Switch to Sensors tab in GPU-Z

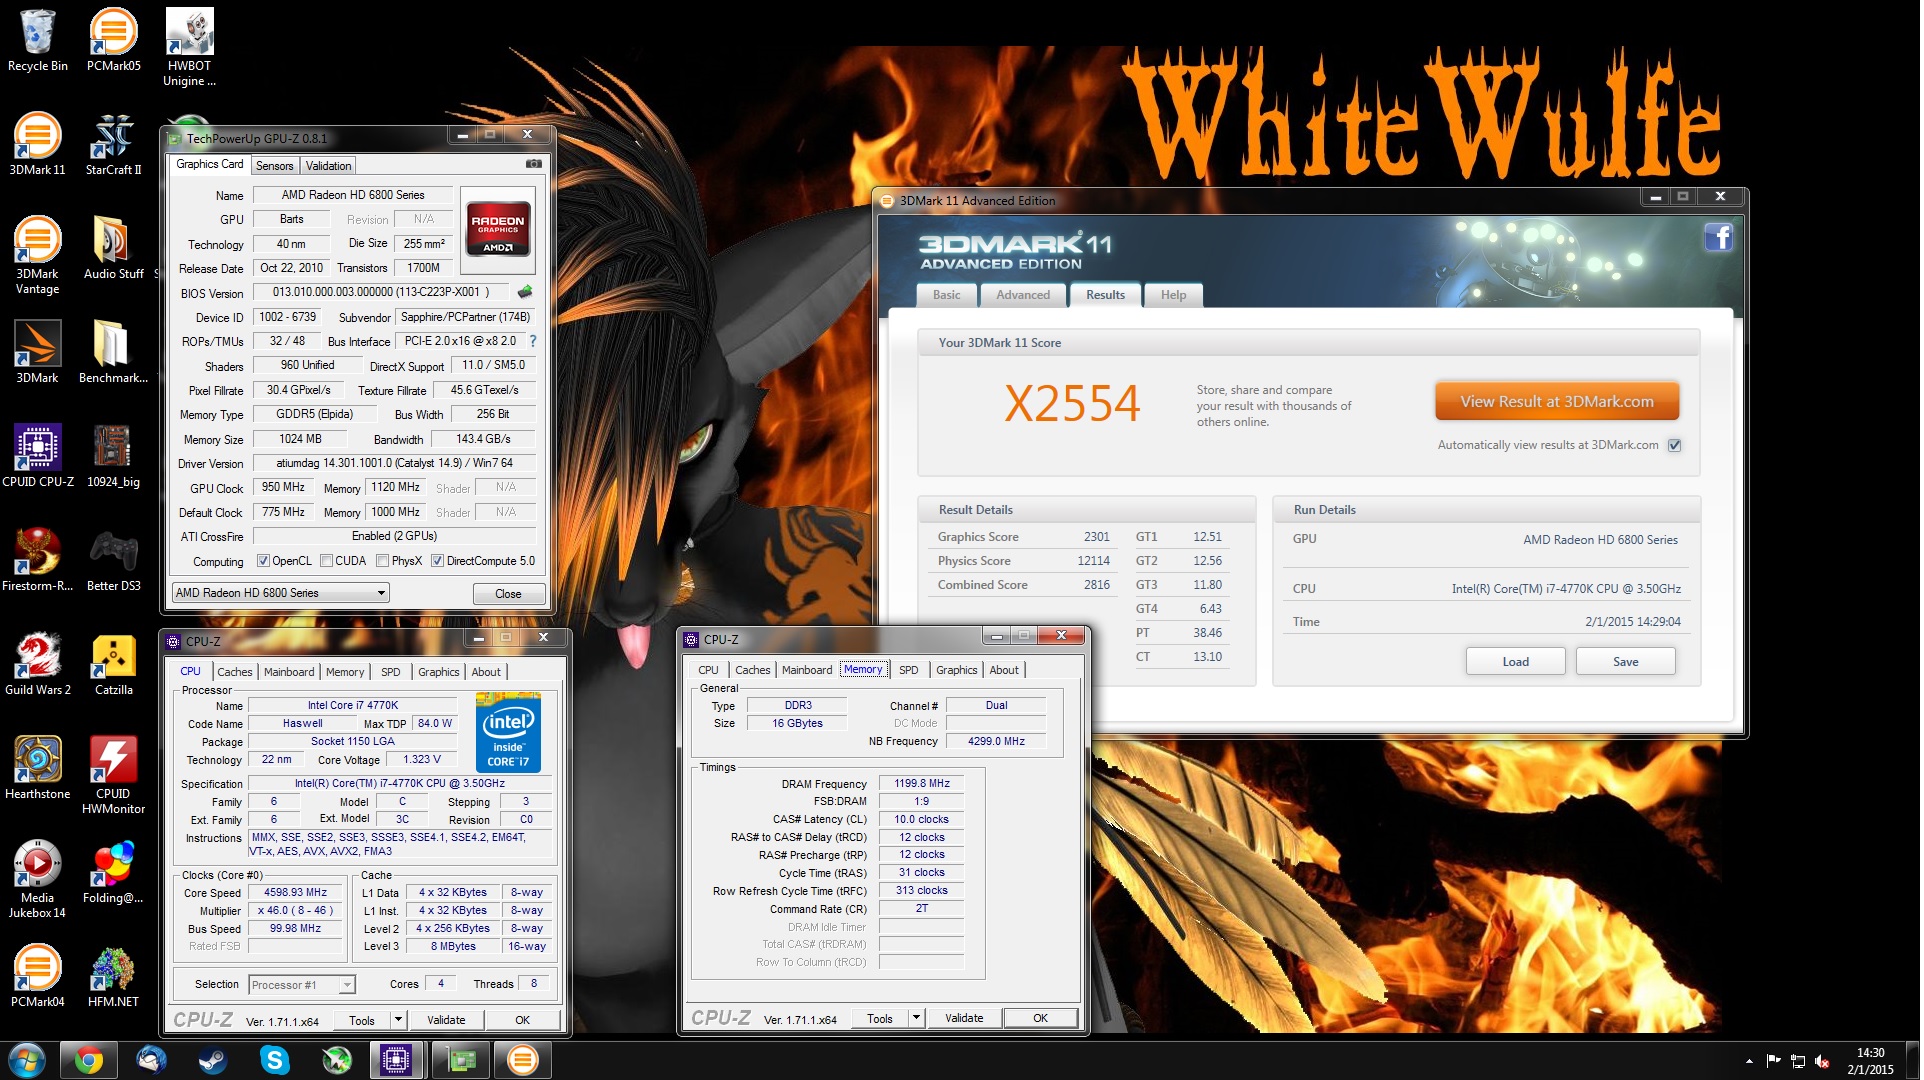(275, 166)
